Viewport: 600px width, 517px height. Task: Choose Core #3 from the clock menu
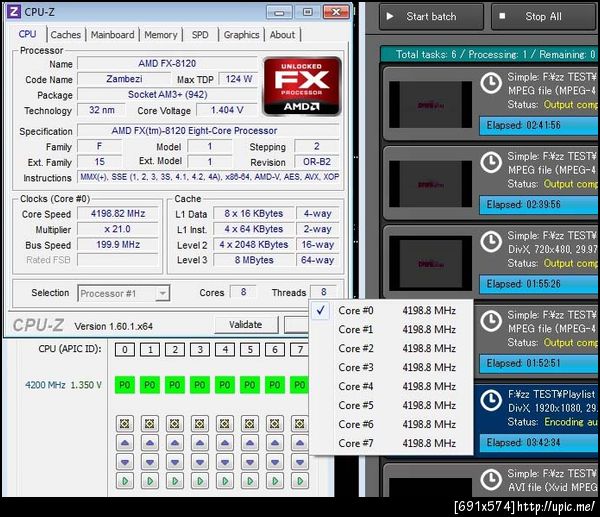coord(391,367)
